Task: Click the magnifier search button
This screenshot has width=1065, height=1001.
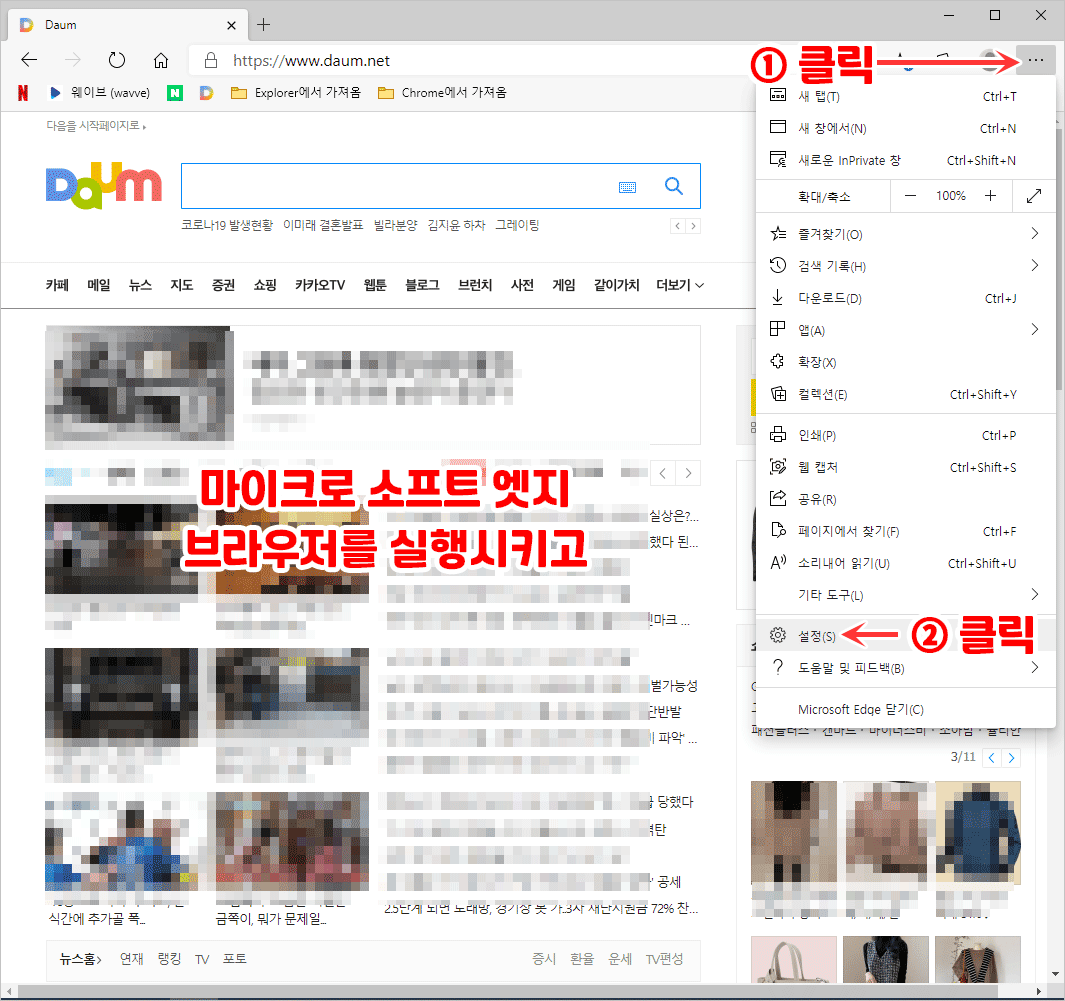Action: [673, 186]
